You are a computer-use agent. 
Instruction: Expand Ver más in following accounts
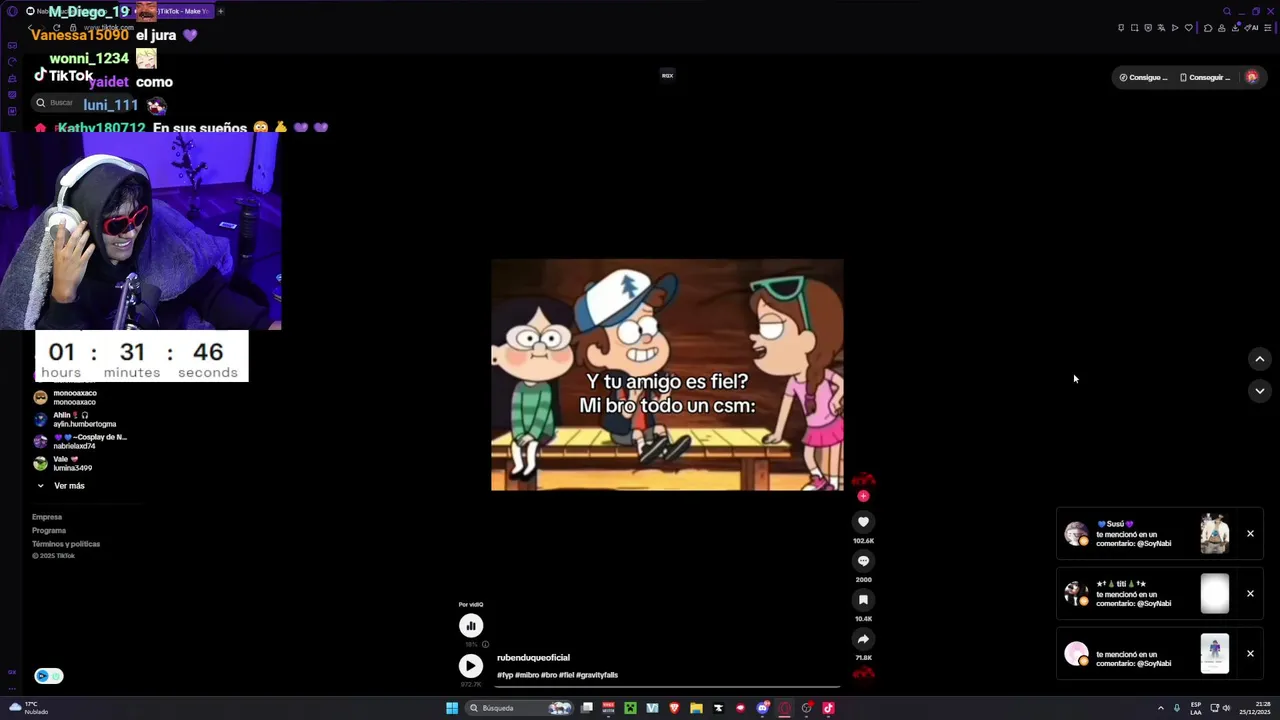[61, 486]
